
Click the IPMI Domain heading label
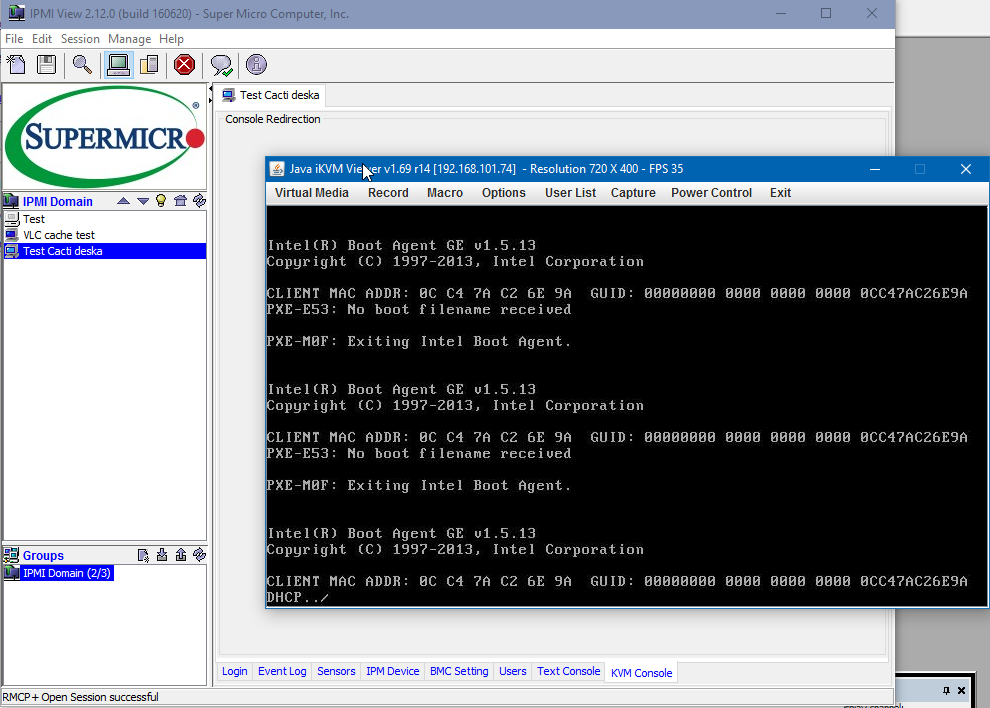(x=58, y=201)
